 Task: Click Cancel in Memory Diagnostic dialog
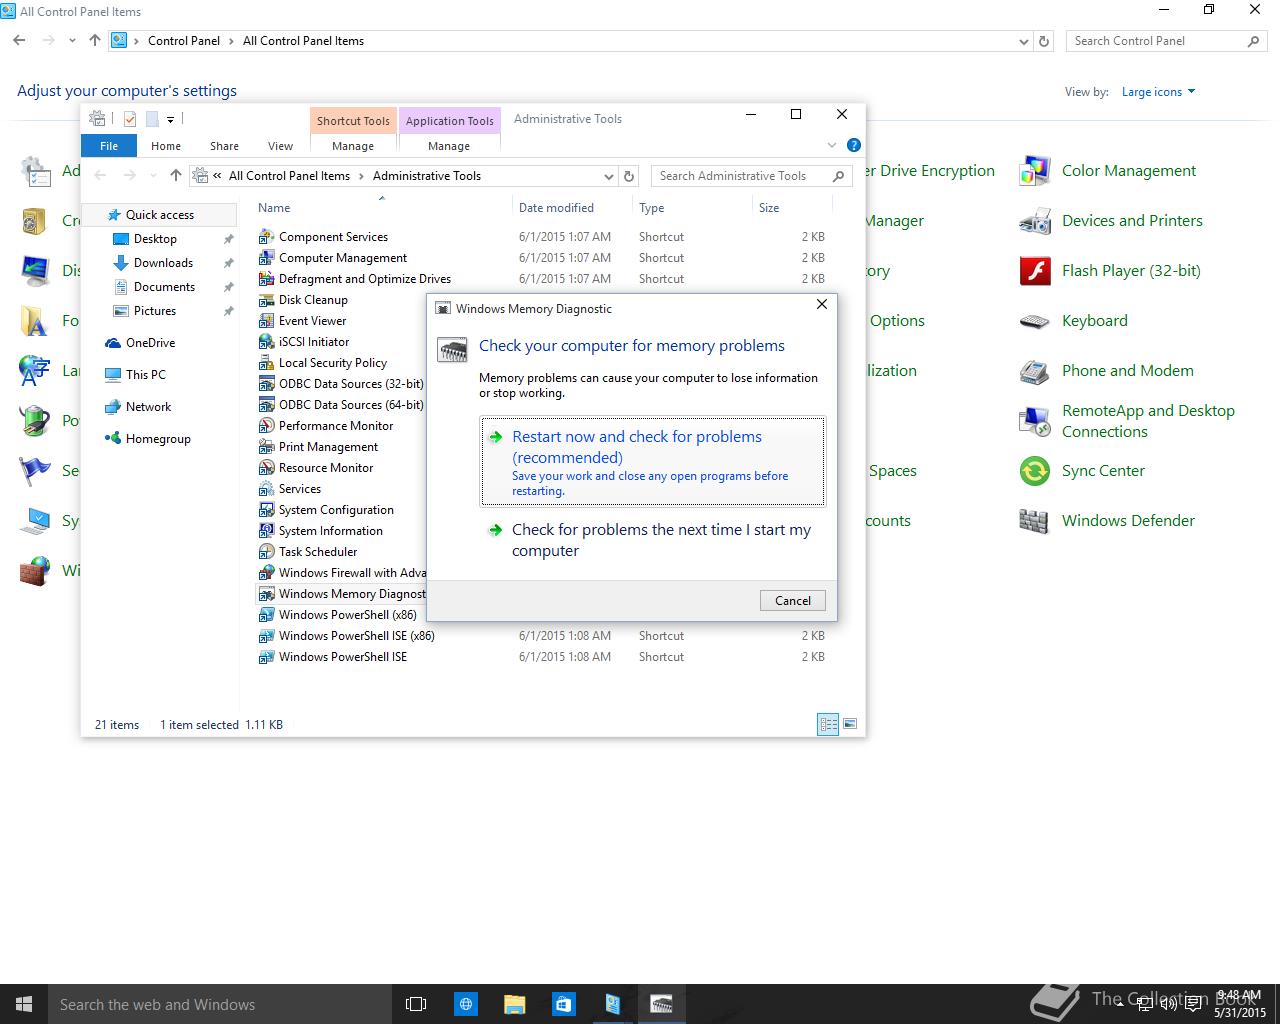(x=793, y=600)
